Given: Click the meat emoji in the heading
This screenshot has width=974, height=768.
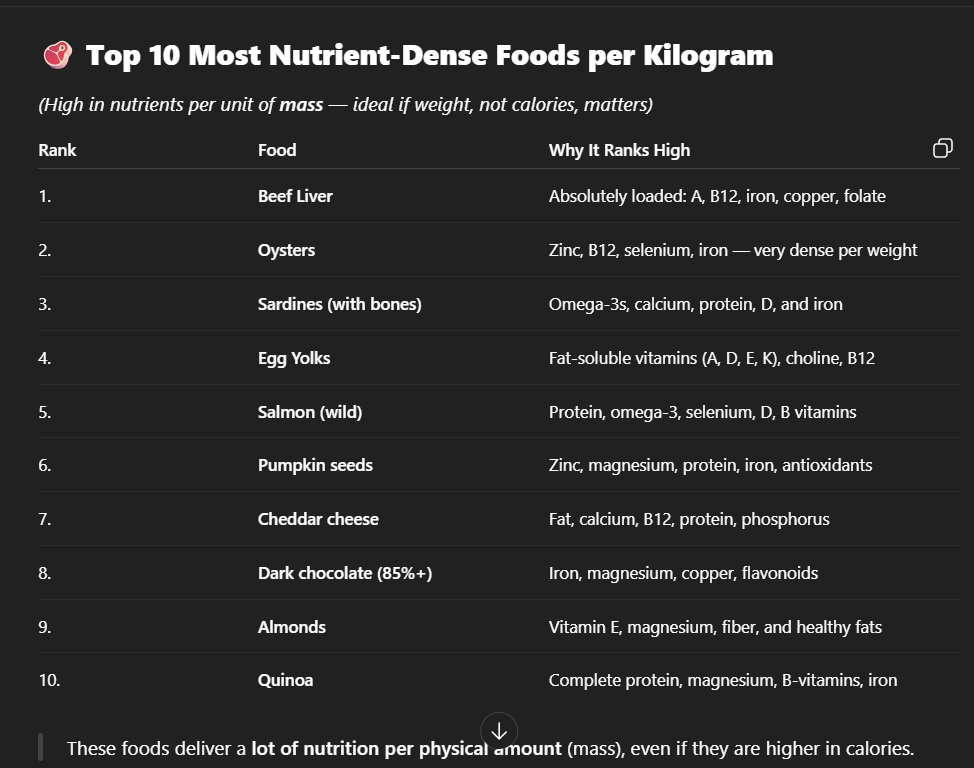Looking at the screenshot, I should coord(58,55).
